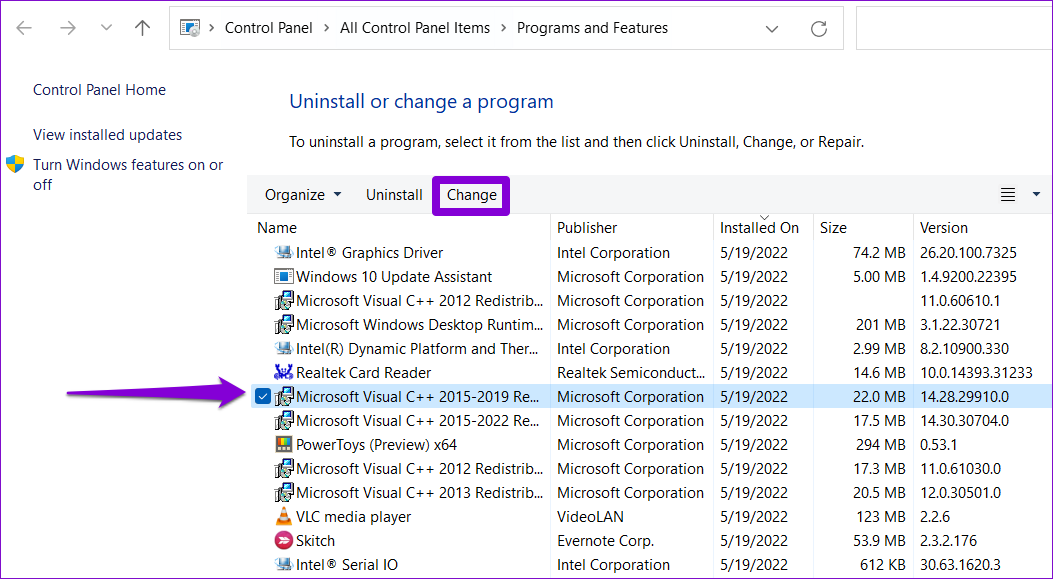Click the Uninstall toolbar button
Screen dimensions: 1053x579
pos(394,195)
